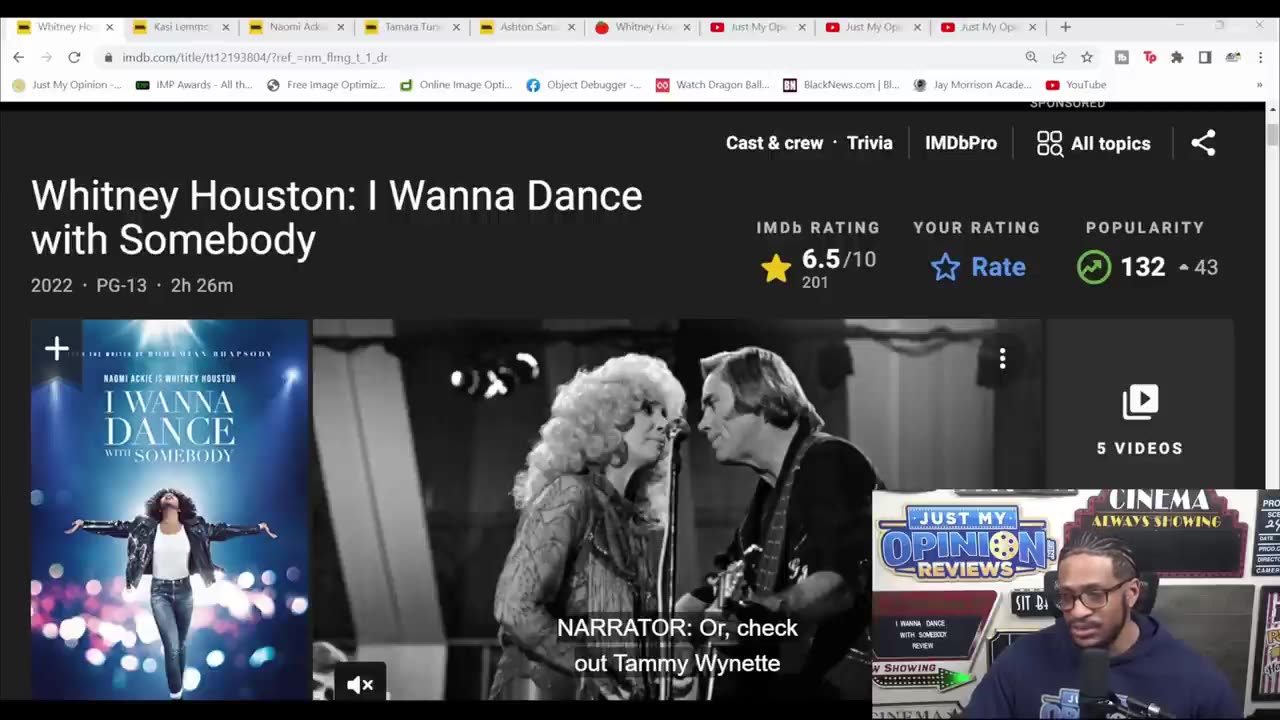Close the Kasi Lemmons tab
The image size is (1280, 720).
(225, 27)
